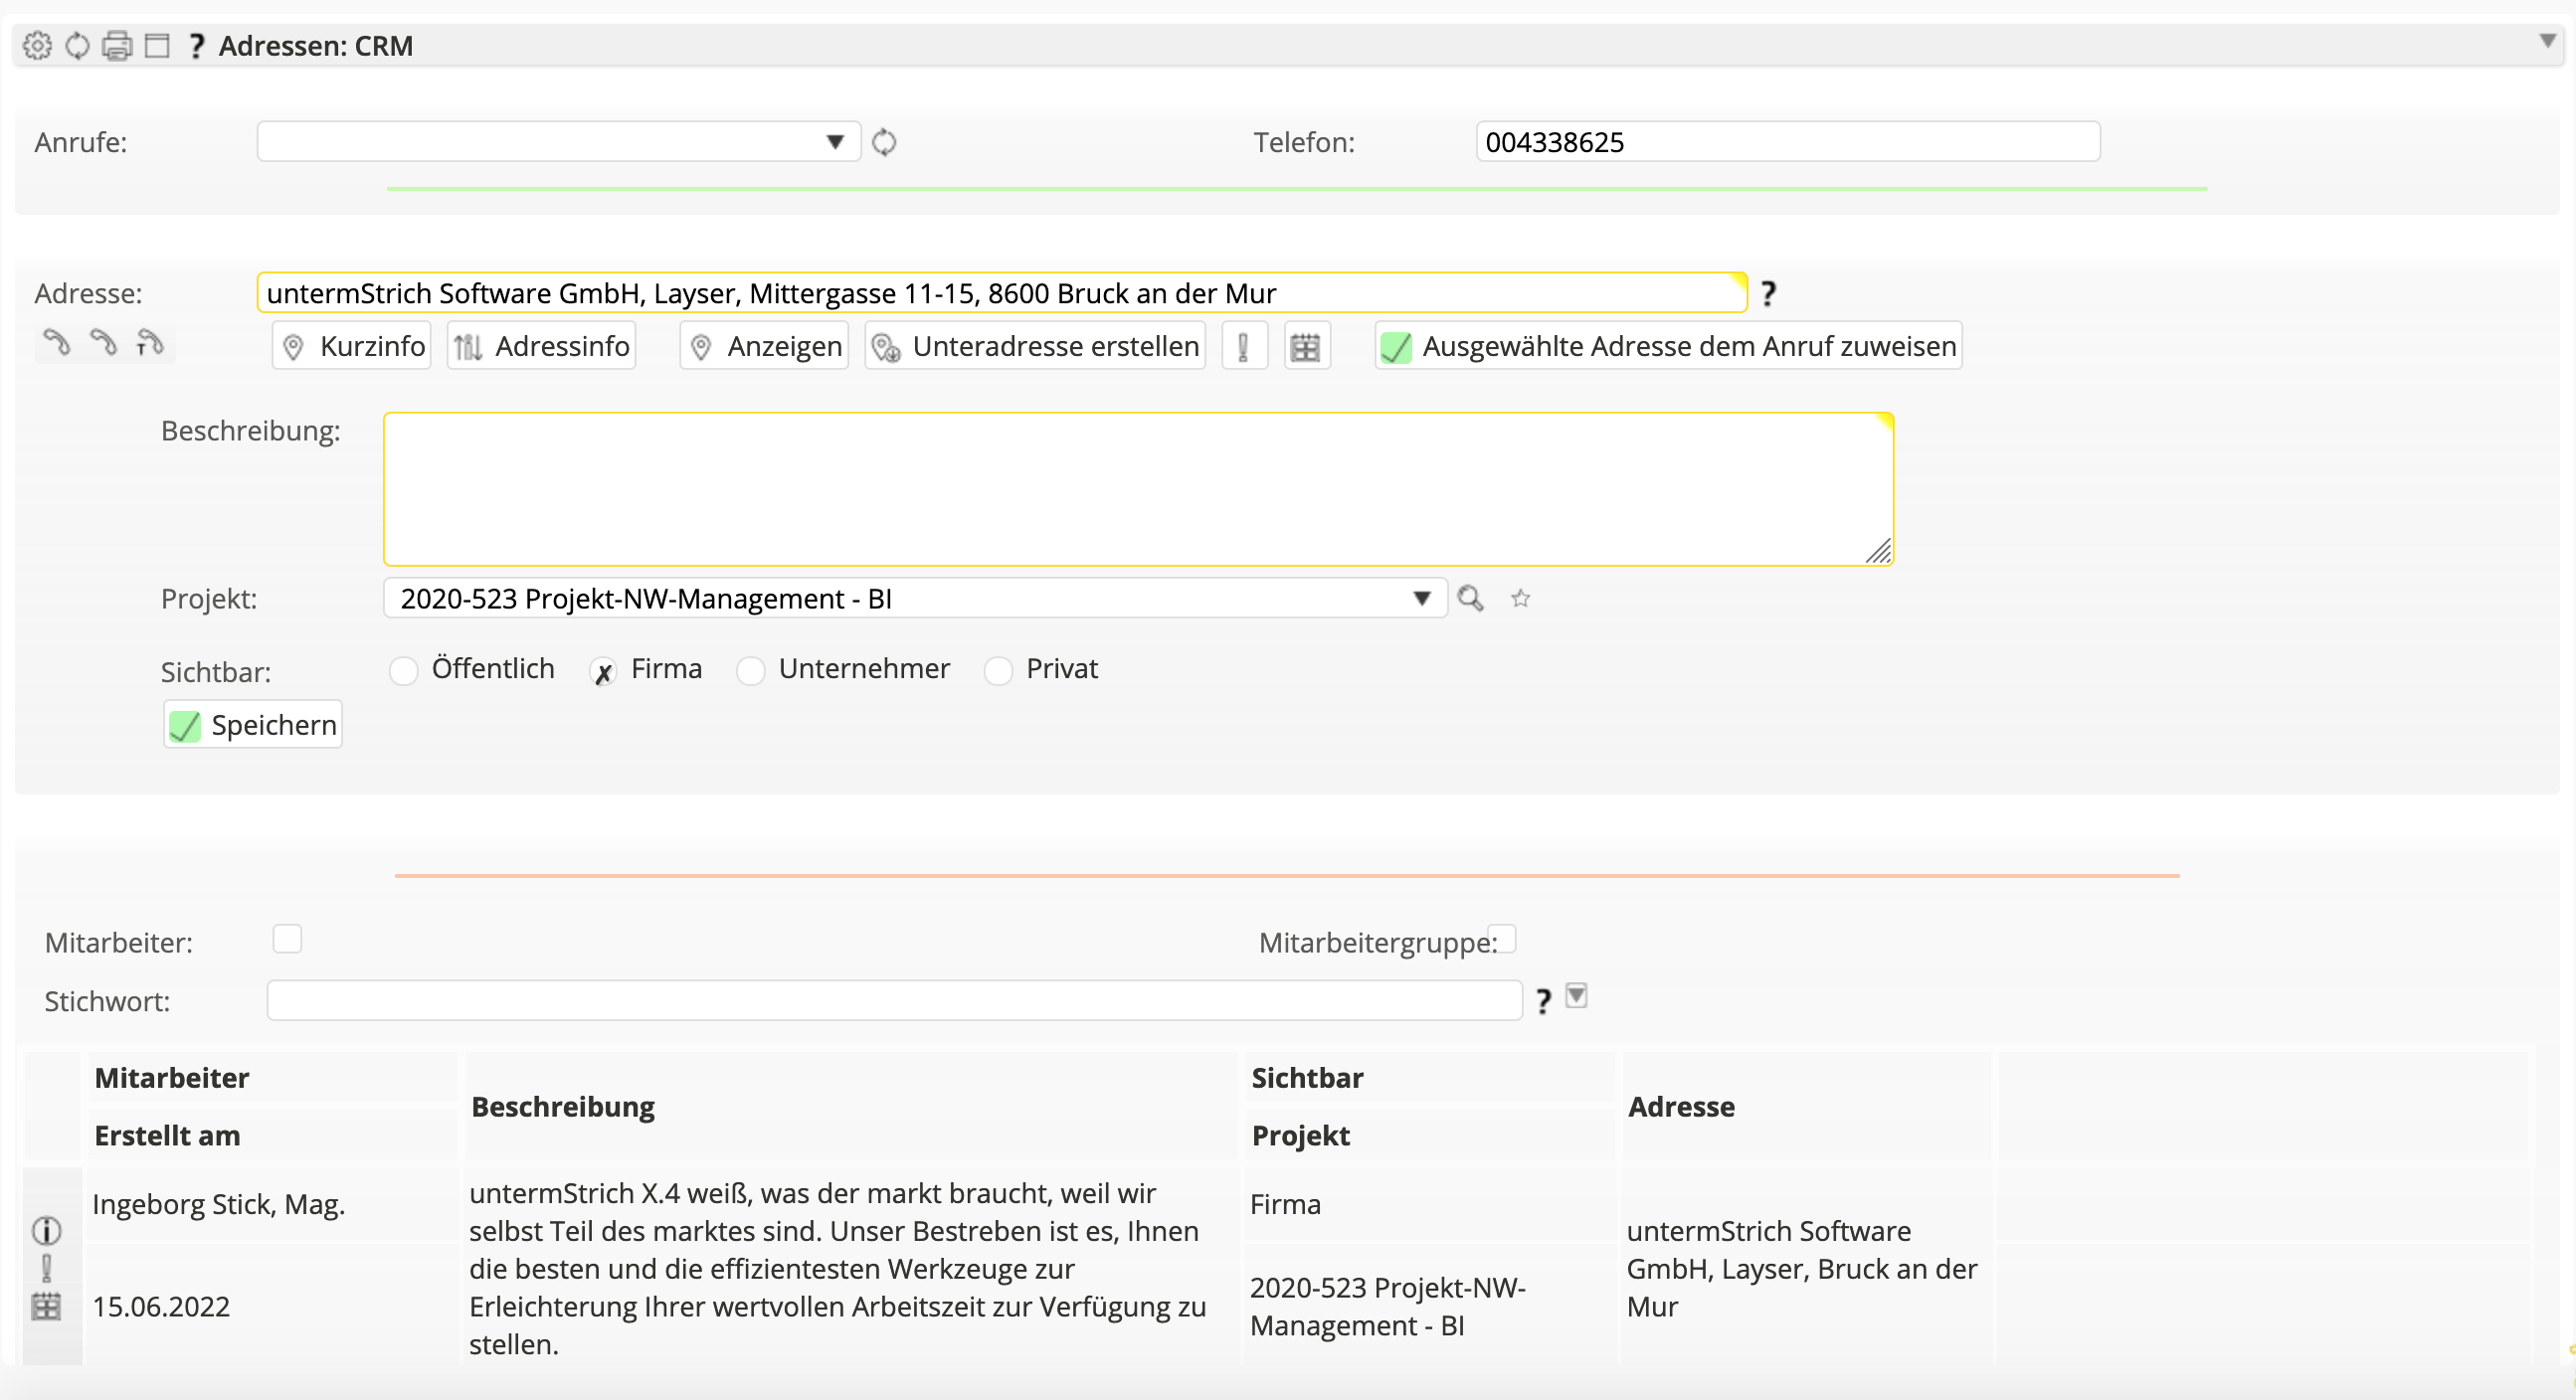
Task: Click the calendar grid icon in address toolbar
Action: 1305,347
